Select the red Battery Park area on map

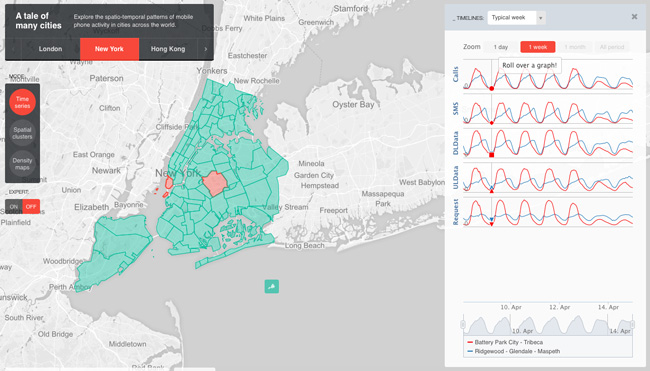pyautogui.click(x=169, y=182)
